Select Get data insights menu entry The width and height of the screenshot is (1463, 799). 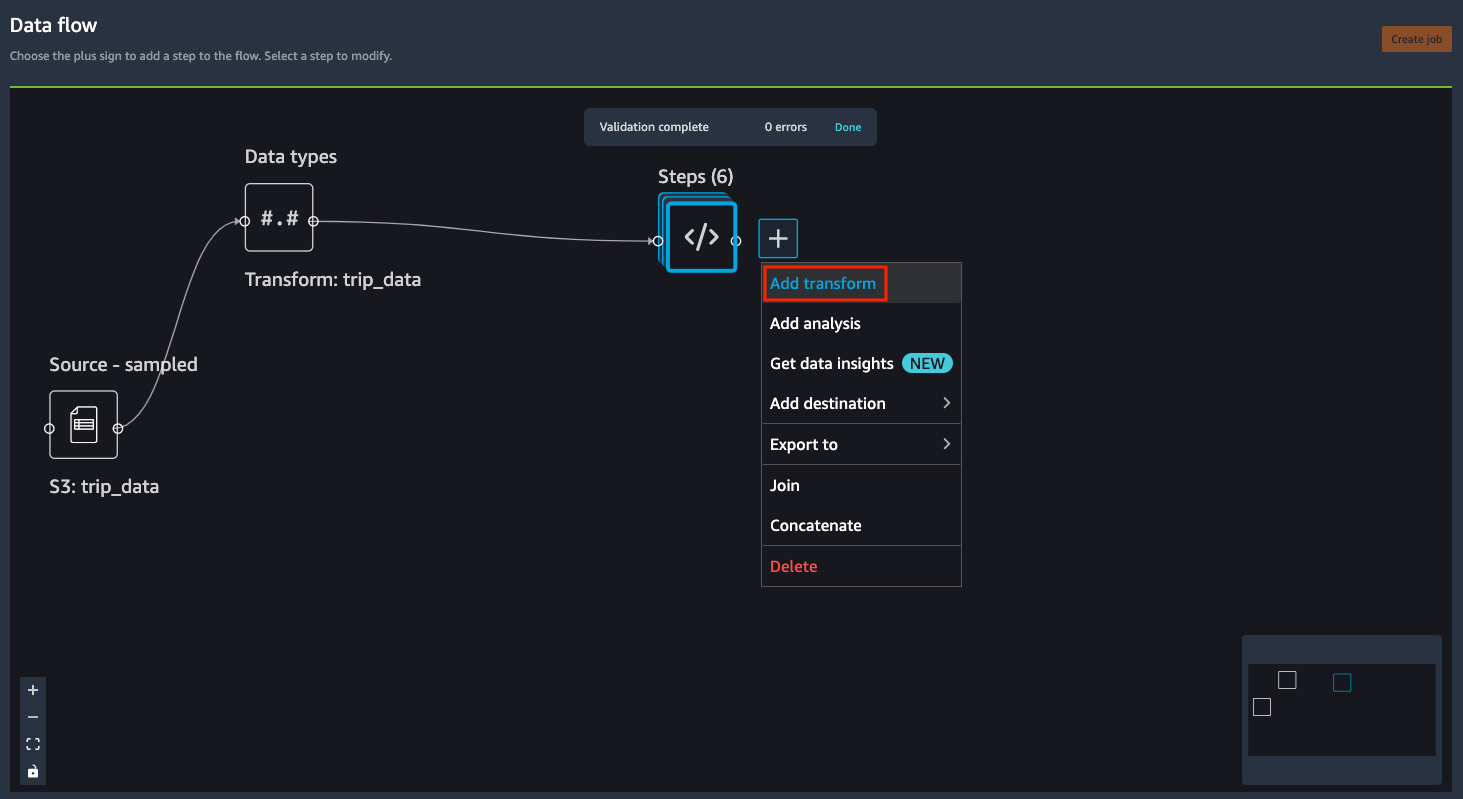coord(861,363)
